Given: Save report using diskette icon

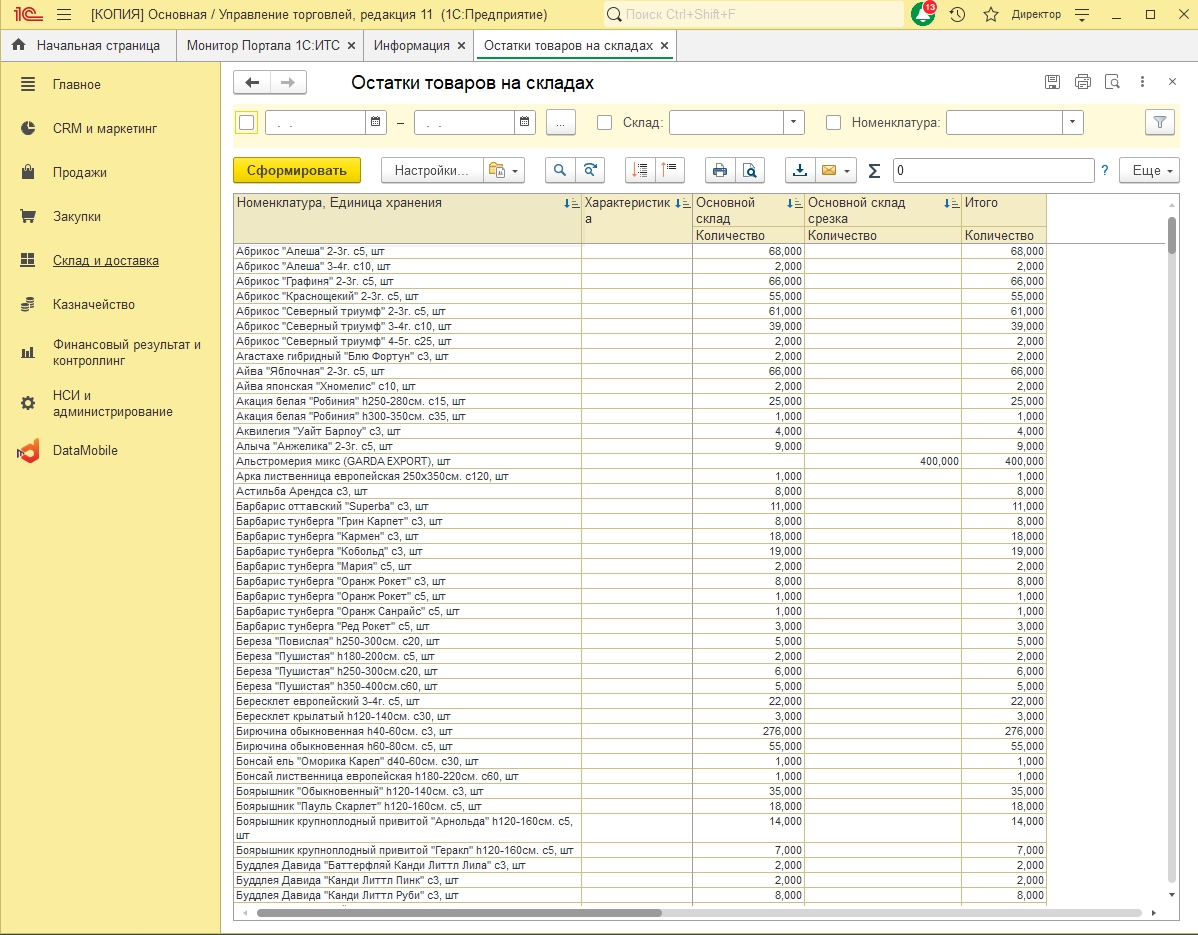Looking at the screenshot, I should point(1052,82).
